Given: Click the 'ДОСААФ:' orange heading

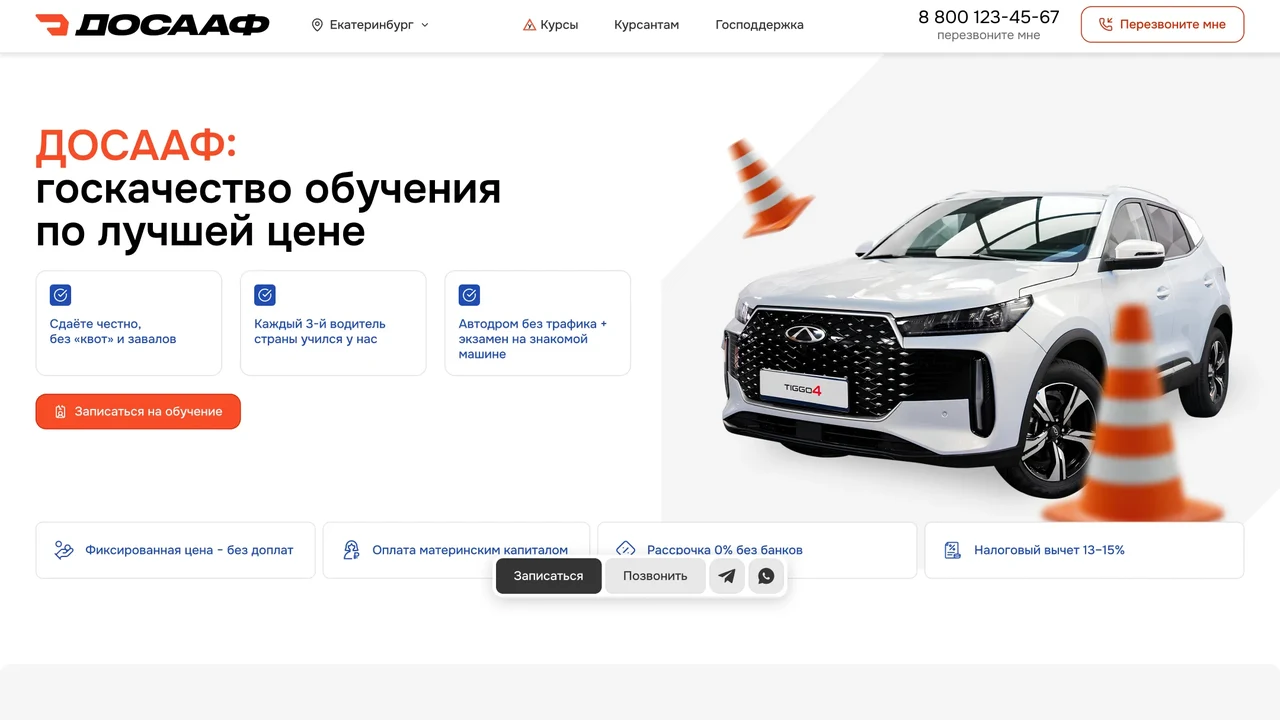Looking at the screenshot, I should pos(136,146).
